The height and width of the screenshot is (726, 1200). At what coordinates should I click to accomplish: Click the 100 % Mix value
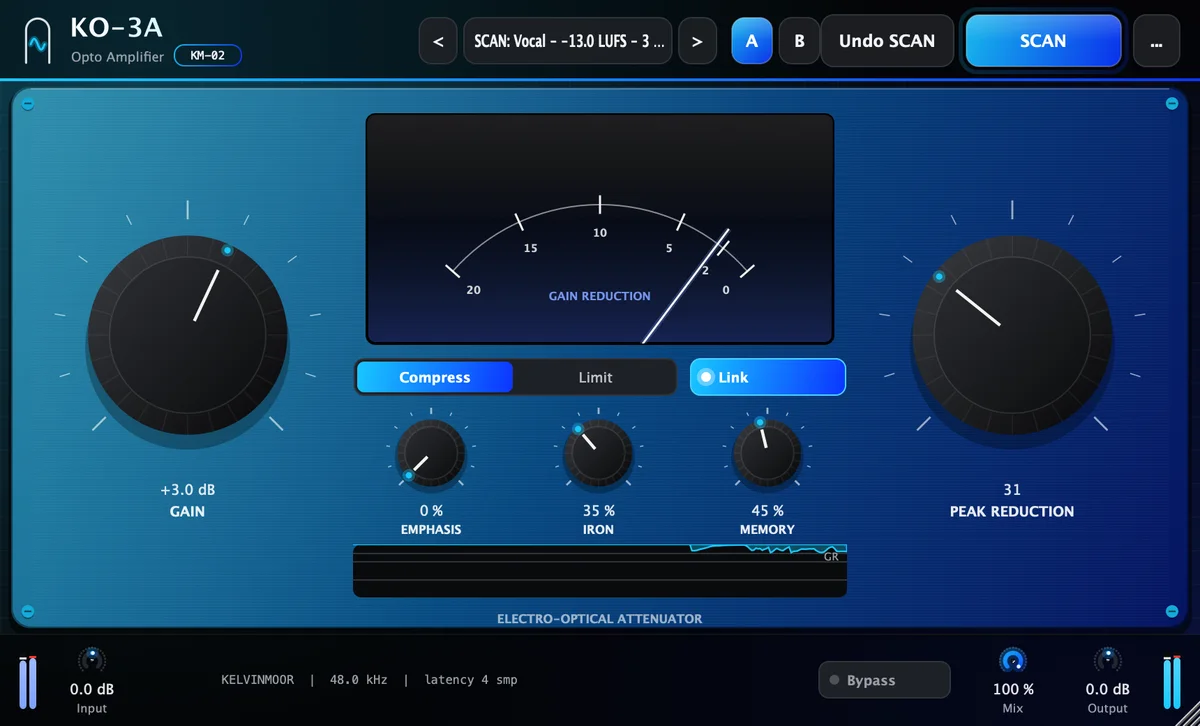coord(1013,689)
